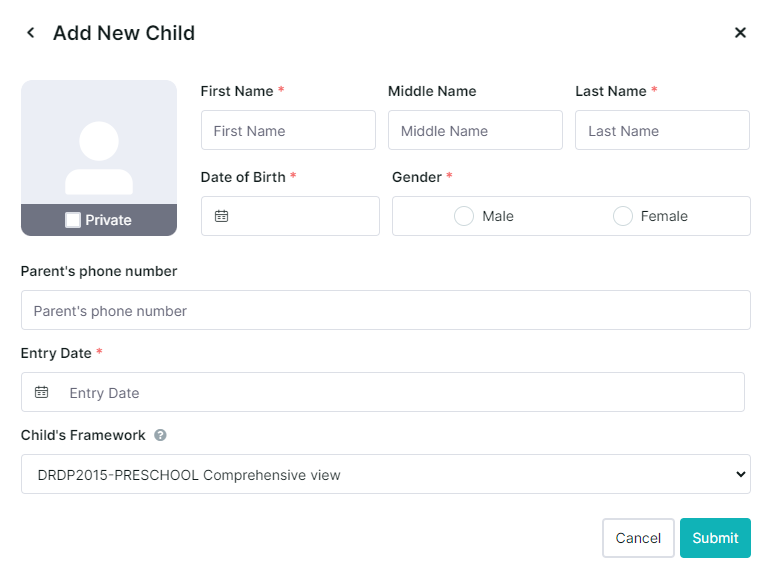Open the Child's Framework dropdown
Viewport: 773px width, 578px height.
pyautogui.click(x=386, y=474)
